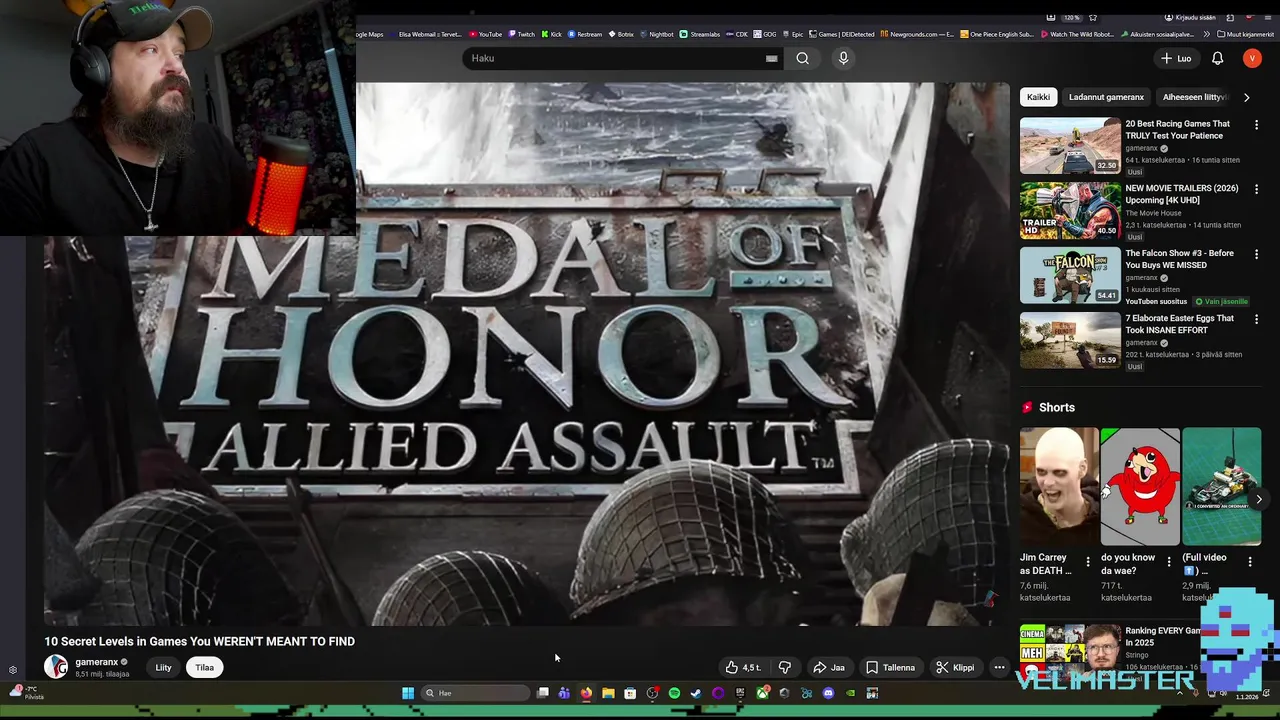Open options menu for 7 Elaborate Easter Eggs

coord(1256,319)
